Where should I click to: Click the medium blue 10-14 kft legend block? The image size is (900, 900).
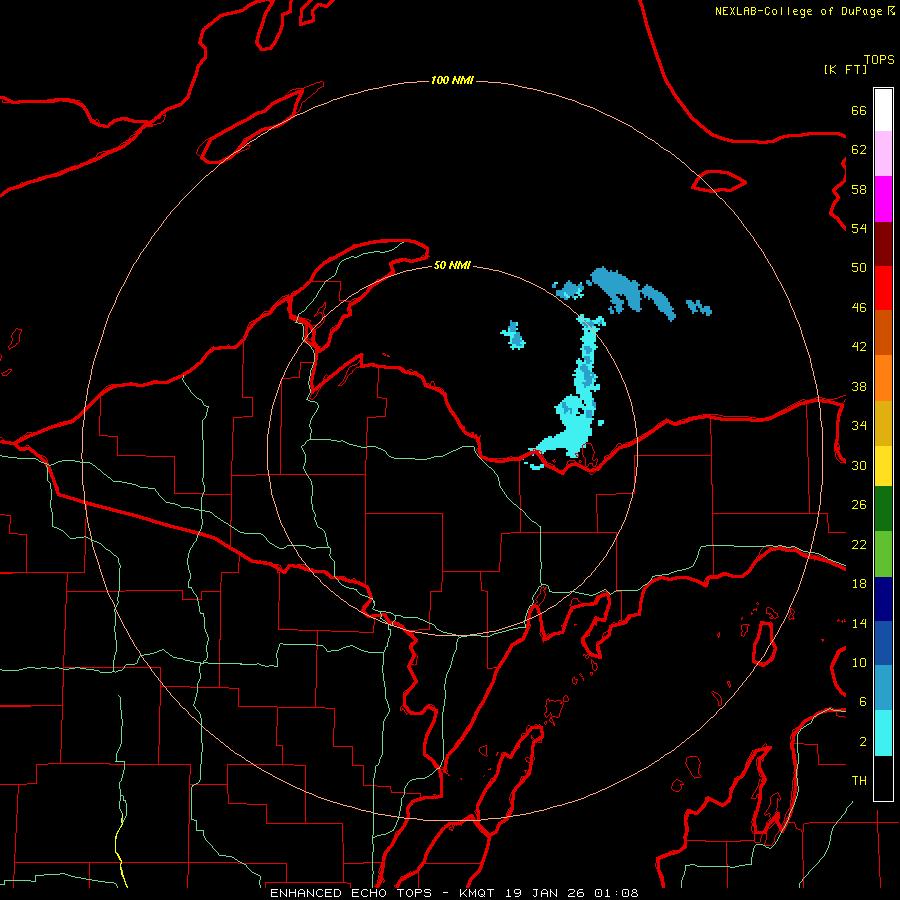click(883, 643)
